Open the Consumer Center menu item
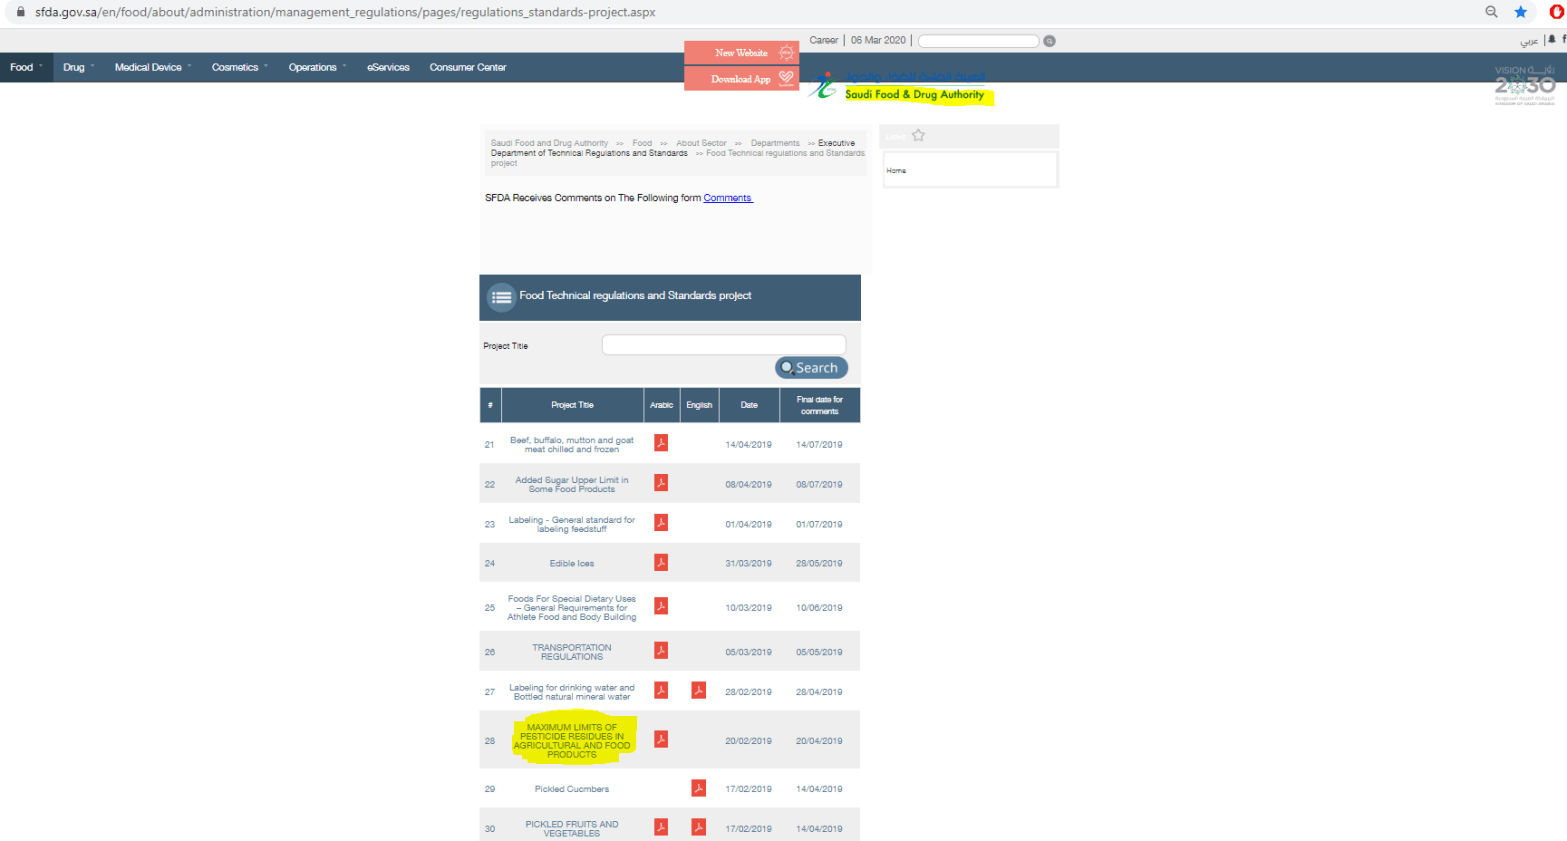This screenshot has width=1567, height=841. (467, 67)
